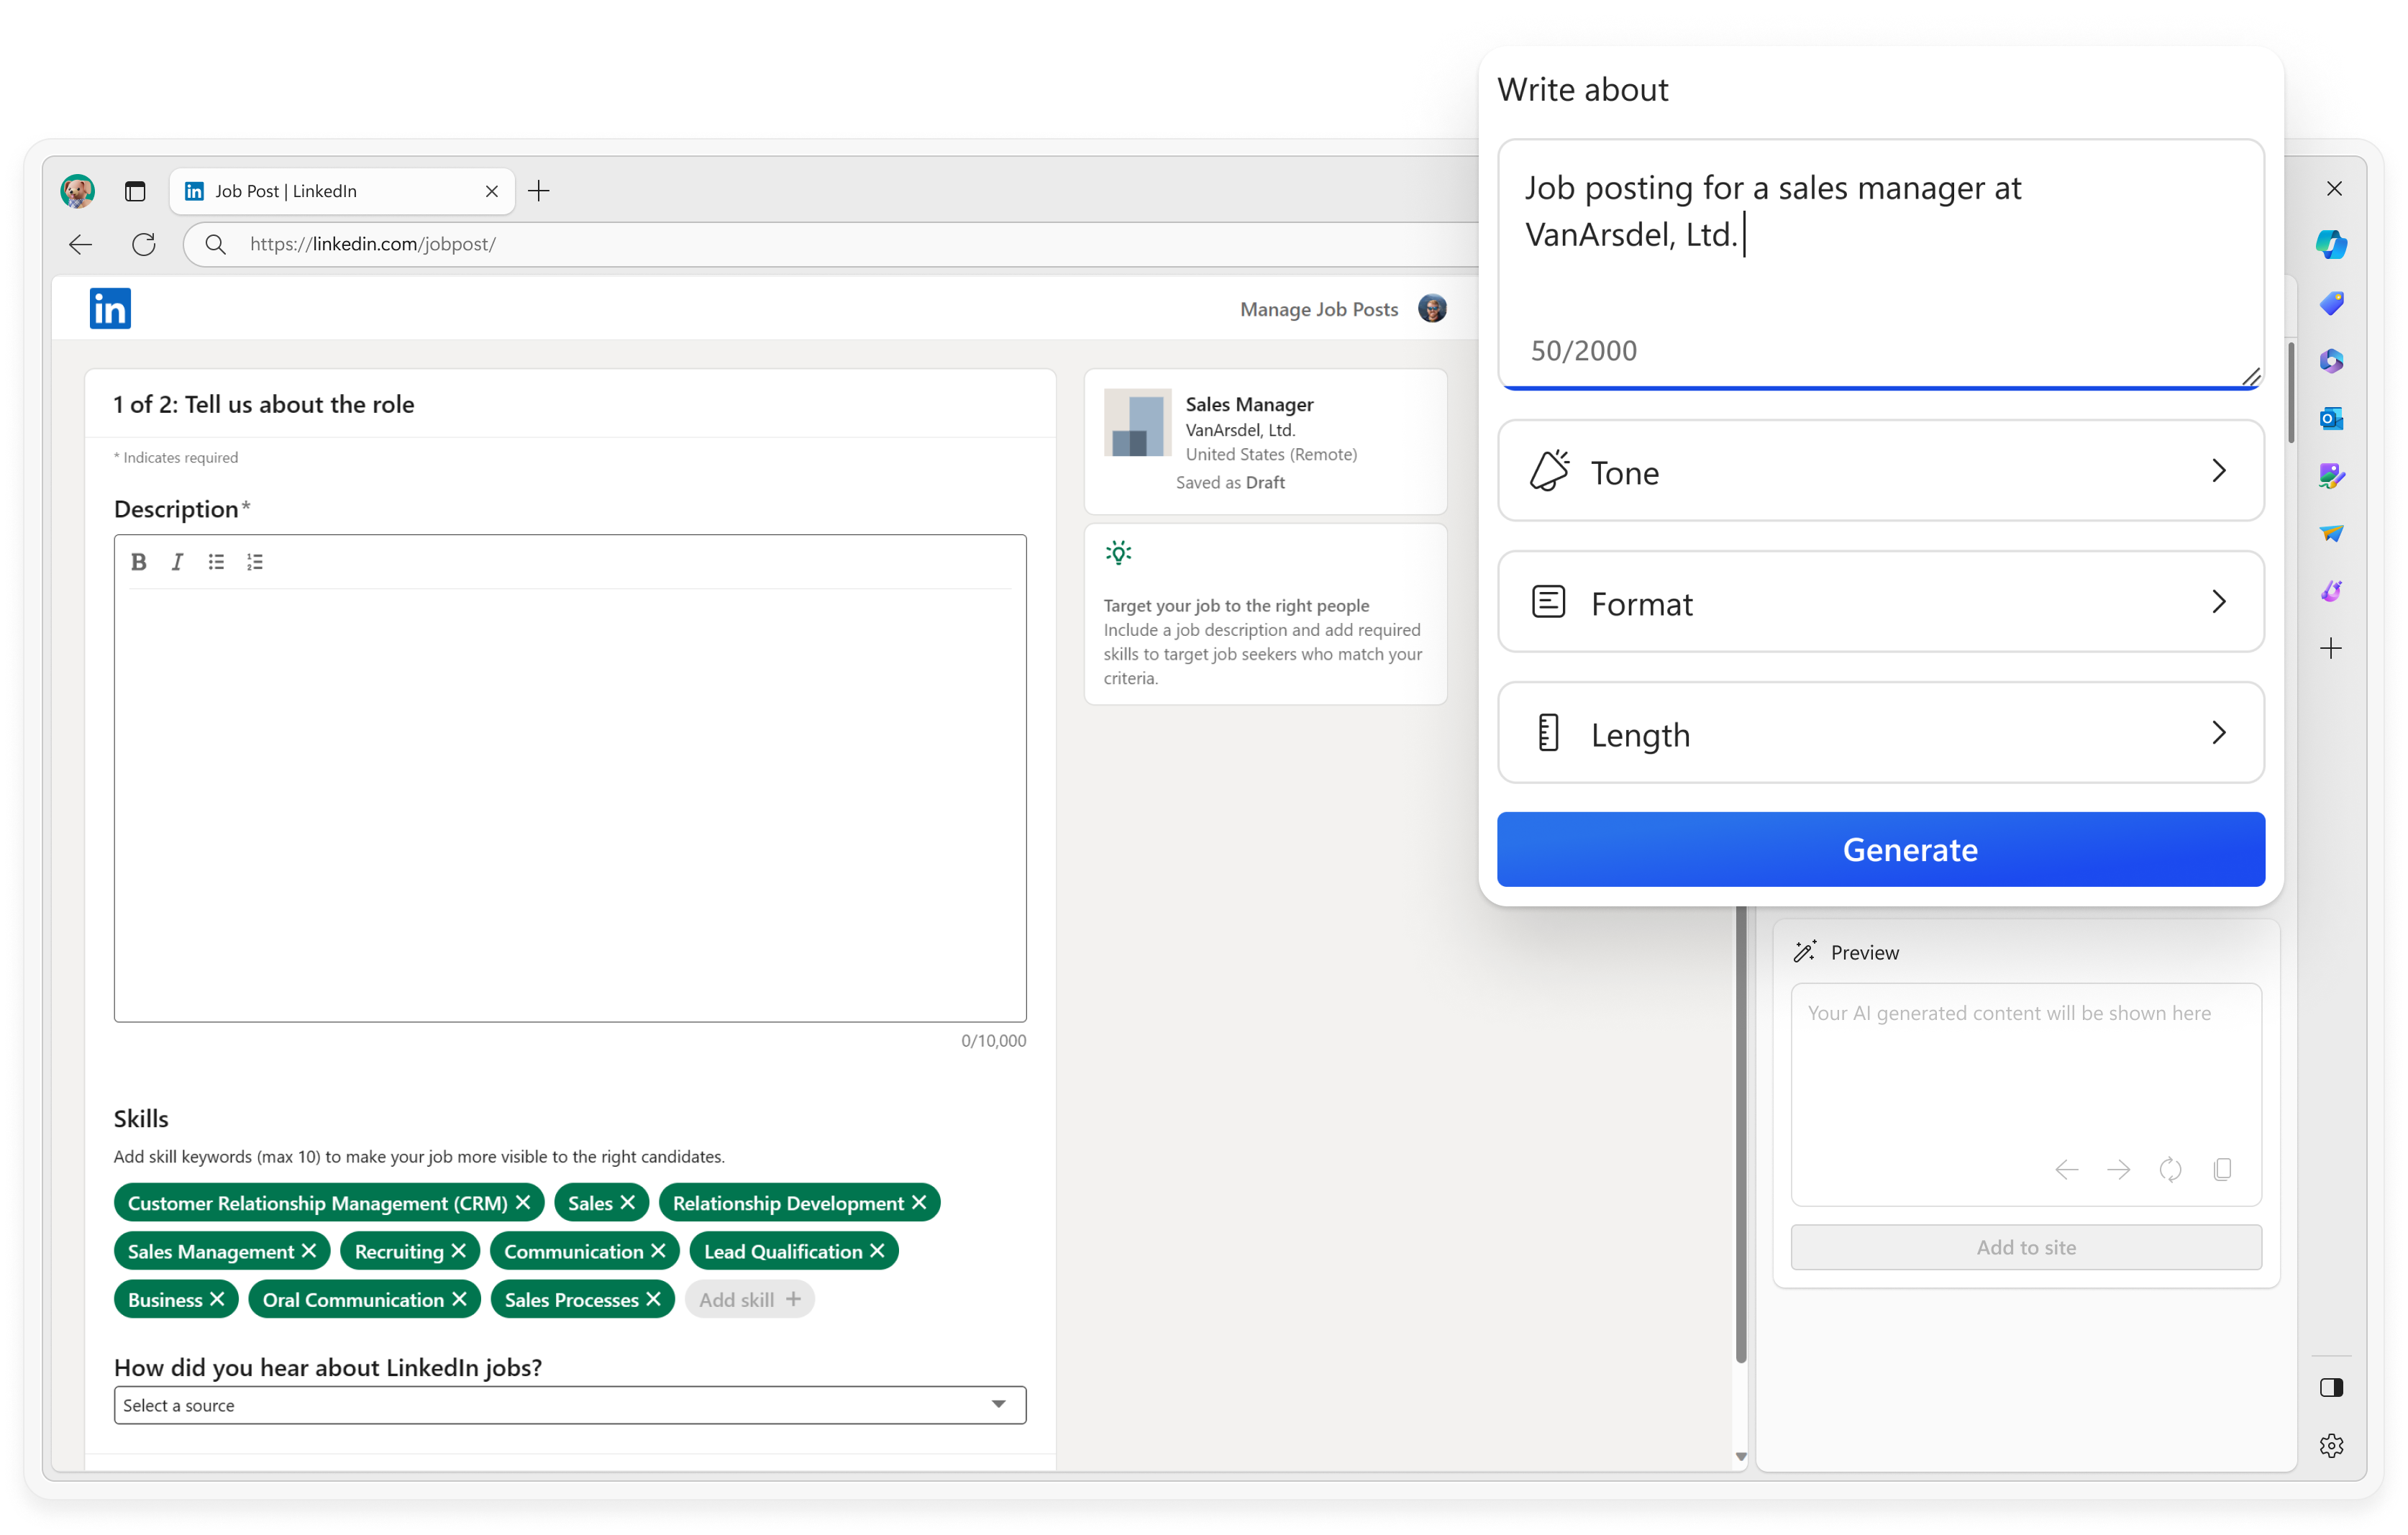Remove the Oral Communication skill
Screen dimensions: 2408x1535
tap(459, 1299)
